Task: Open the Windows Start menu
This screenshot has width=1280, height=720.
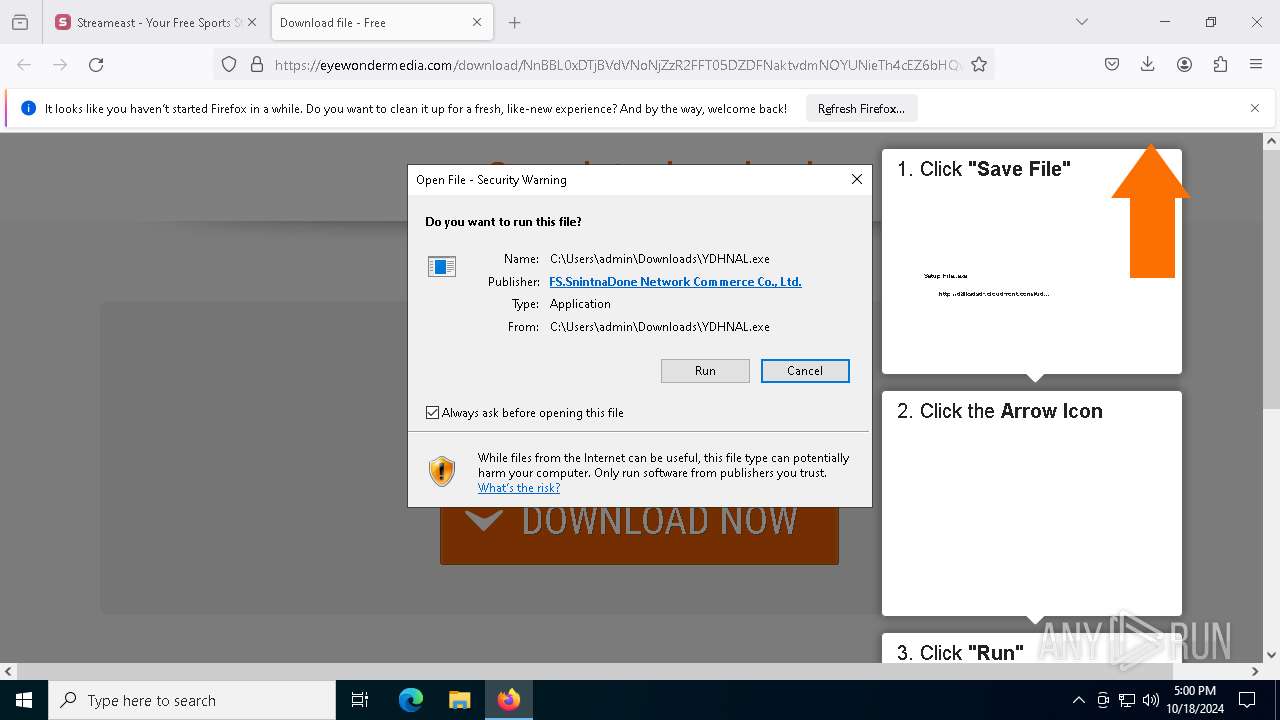Action: 24,700
